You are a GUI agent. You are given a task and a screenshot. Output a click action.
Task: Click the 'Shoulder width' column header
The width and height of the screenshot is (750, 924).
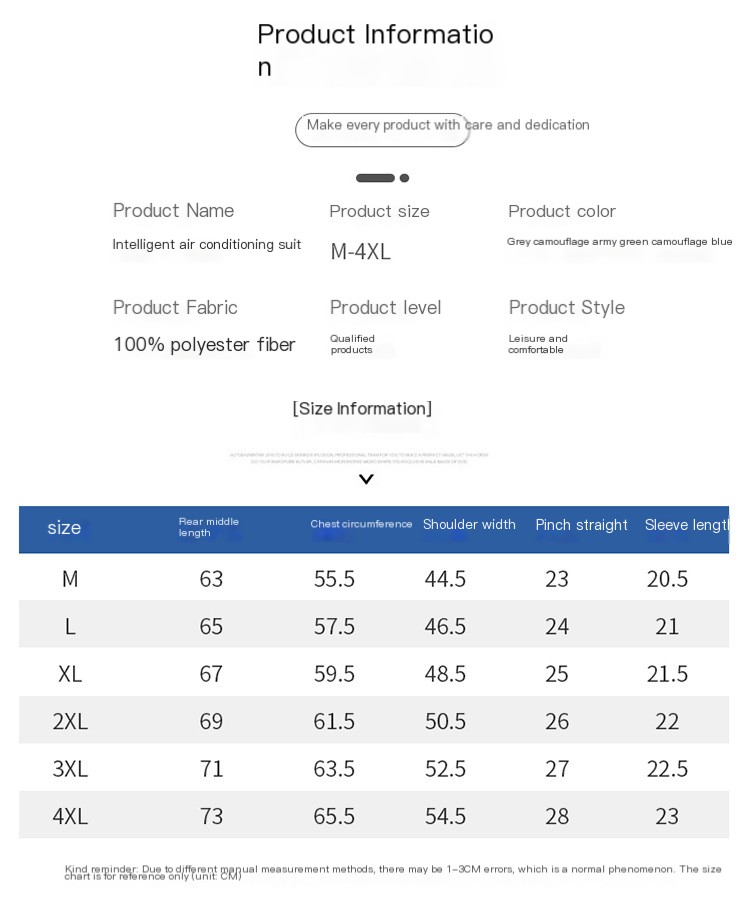pyautogui.click(x=469, y=524)
